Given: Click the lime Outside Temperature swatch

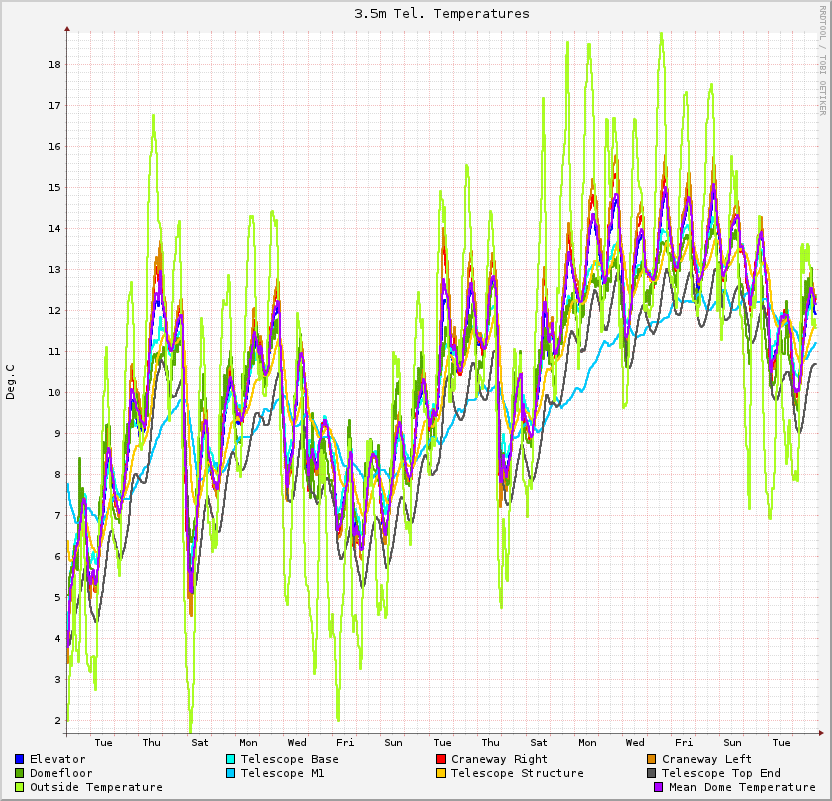Looking at the screenshot, I should (x=20, y=787).
